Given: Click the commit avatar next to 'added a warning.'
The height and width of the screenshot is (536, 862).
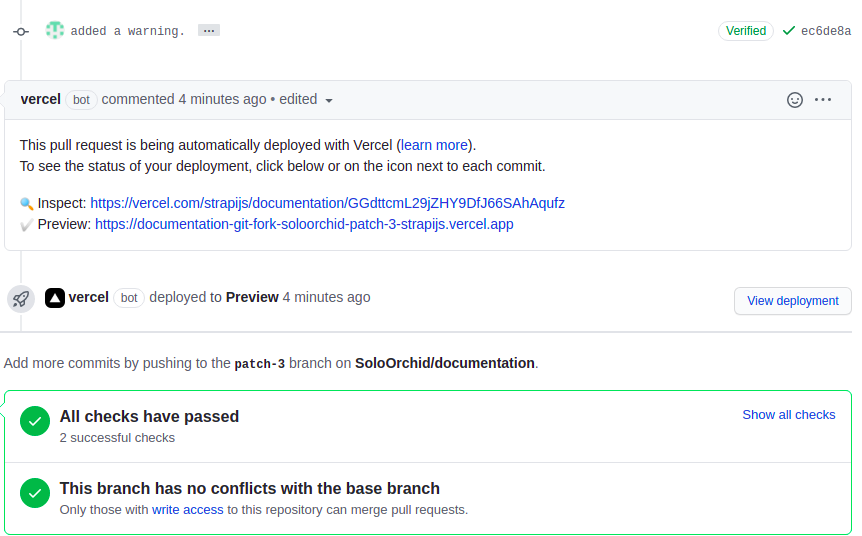Looking at the screenshot, I should coord(54,30).
